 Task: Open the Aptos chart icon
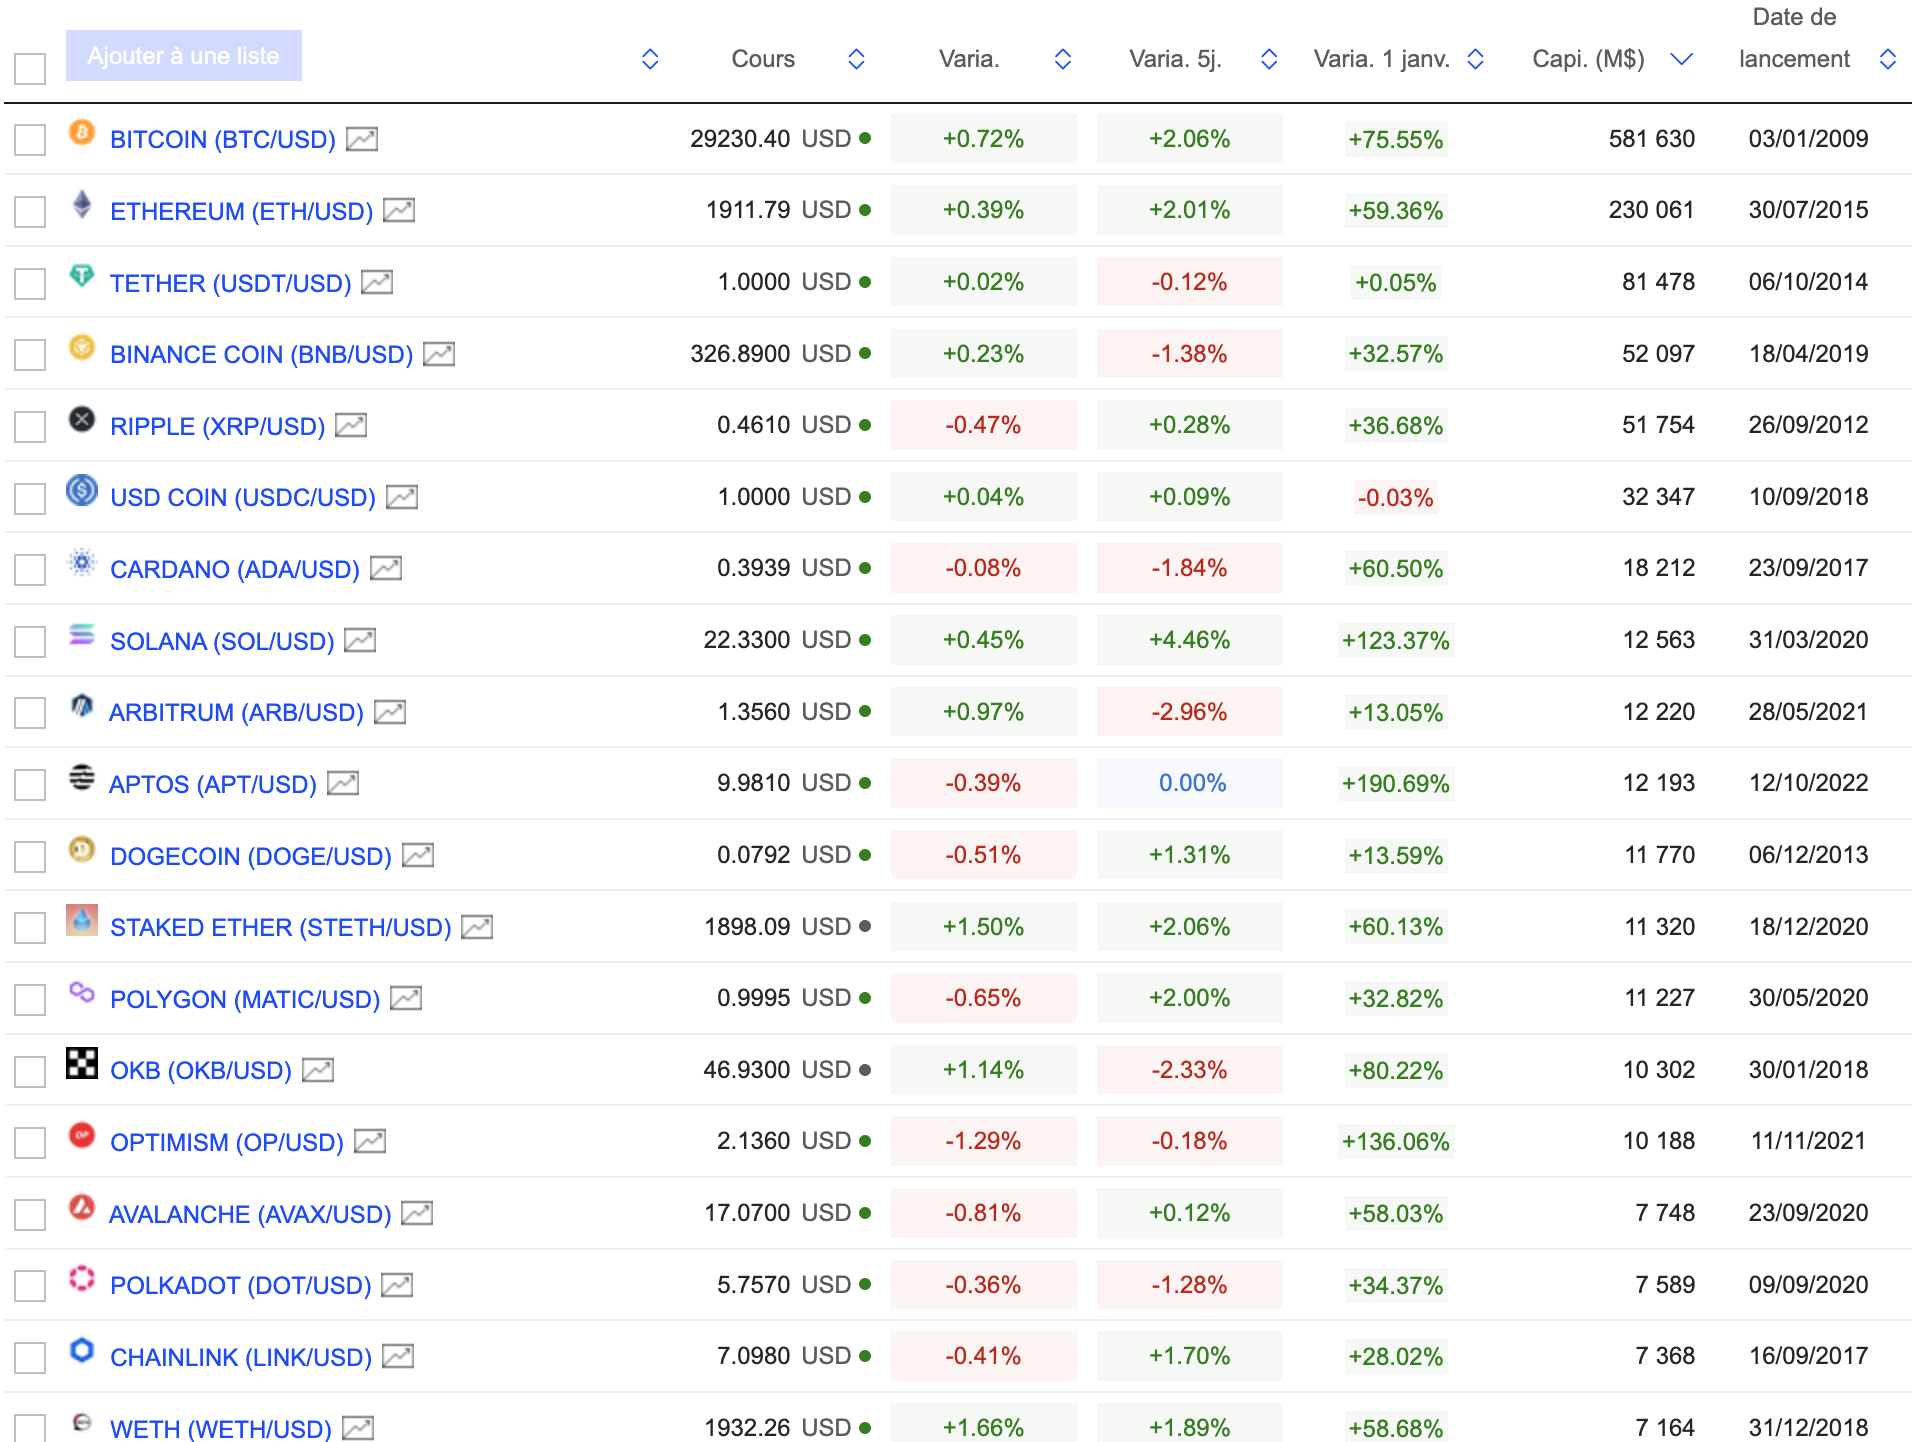(343, 783)
